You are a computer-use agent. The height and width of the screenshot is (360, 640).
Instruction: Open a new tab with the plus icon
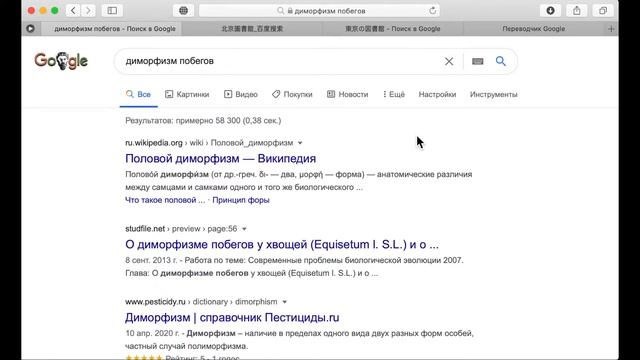click(611, 29)
